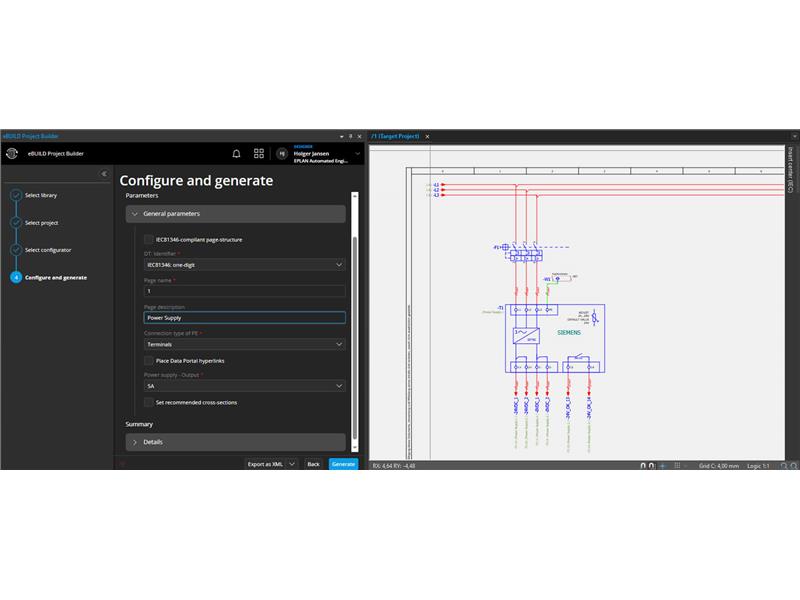Switch to the /1 (Target Project) tab

point(395,136)
